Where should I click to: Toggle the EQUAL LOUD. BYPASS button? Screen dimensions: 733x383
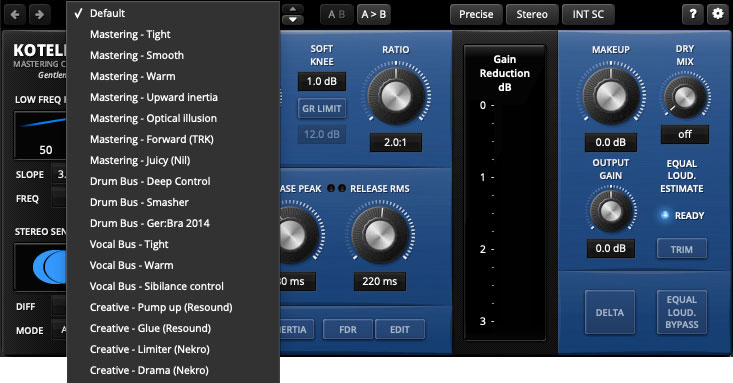[x=682, y=312]
